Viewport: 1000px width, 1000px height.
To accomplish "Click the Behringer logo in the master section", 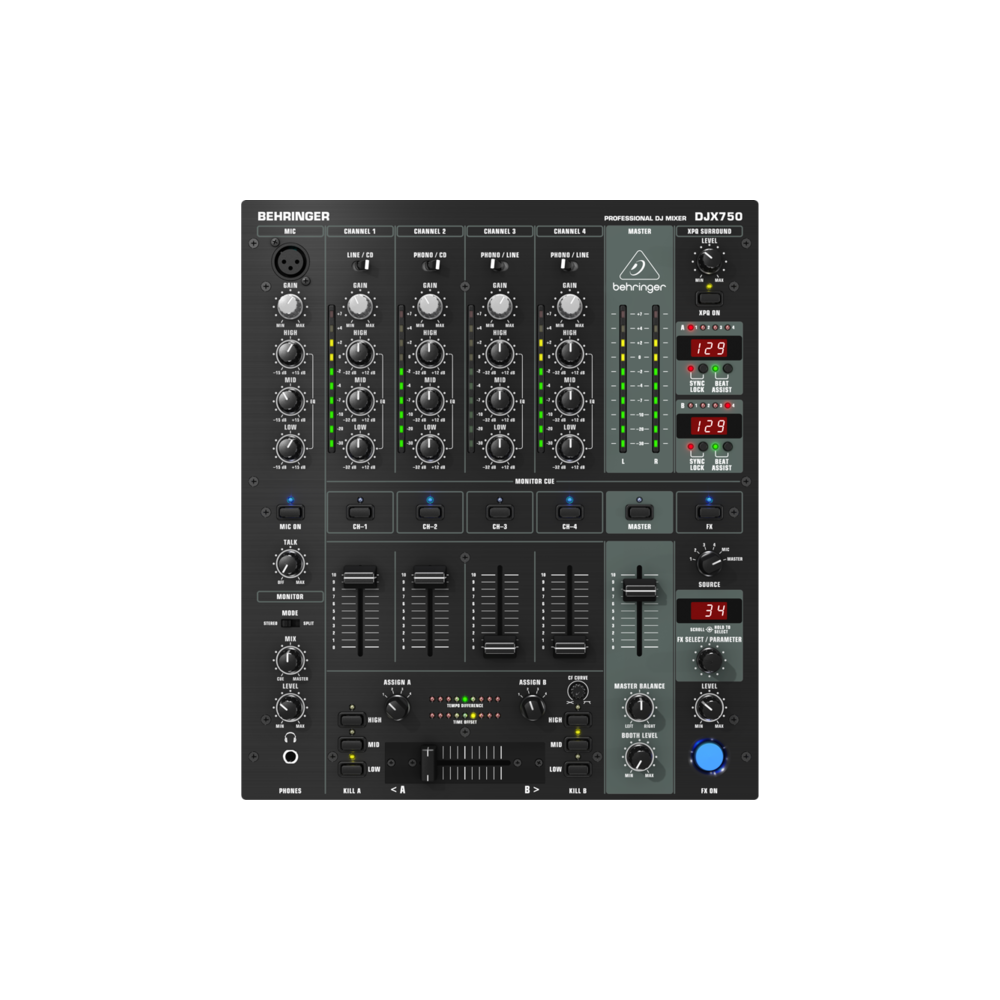I will [639, 272].
